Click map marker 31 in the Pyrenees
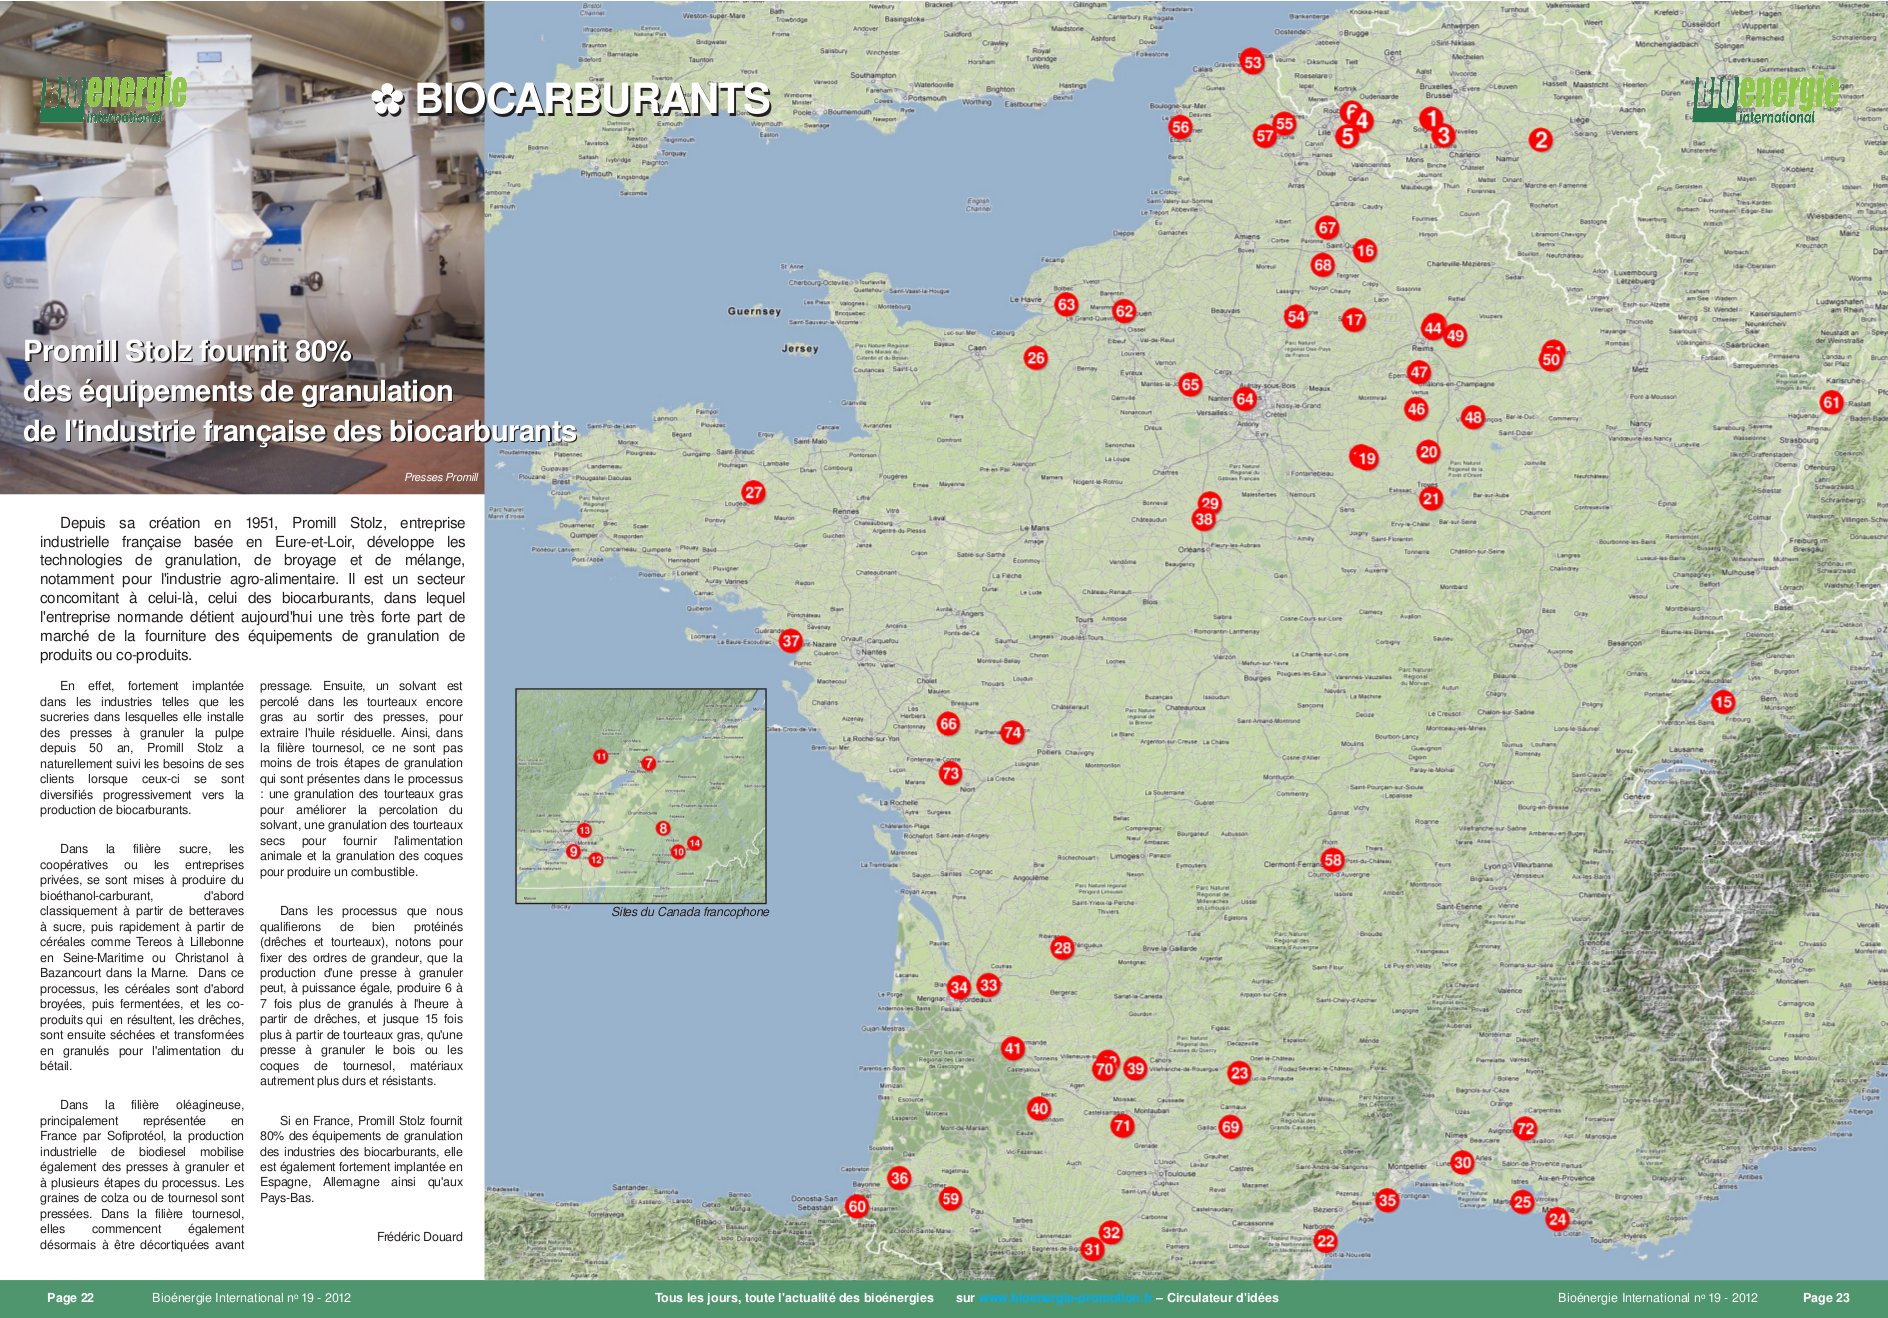Viewport: 1888px width, 1318px height. [x=1092, y=1249]
